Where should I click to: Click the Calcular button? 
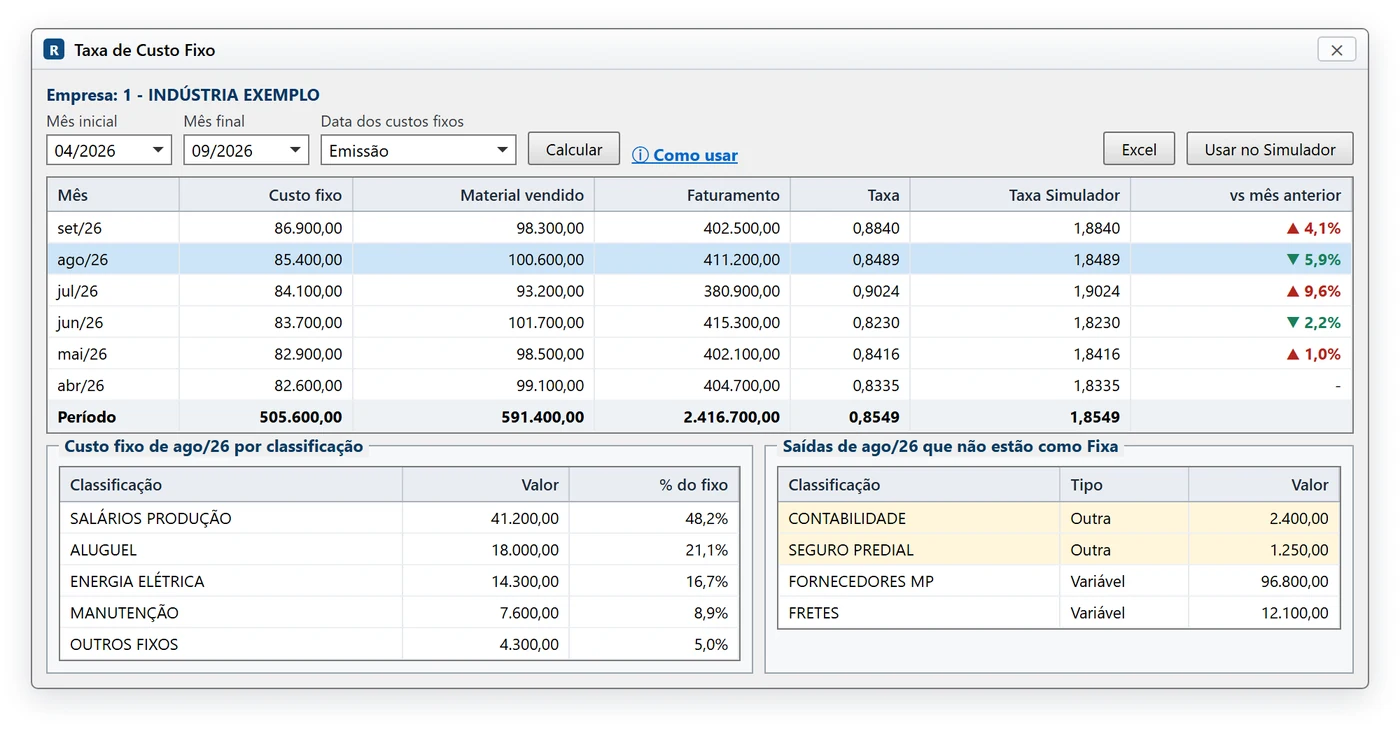tap(574, 149)
